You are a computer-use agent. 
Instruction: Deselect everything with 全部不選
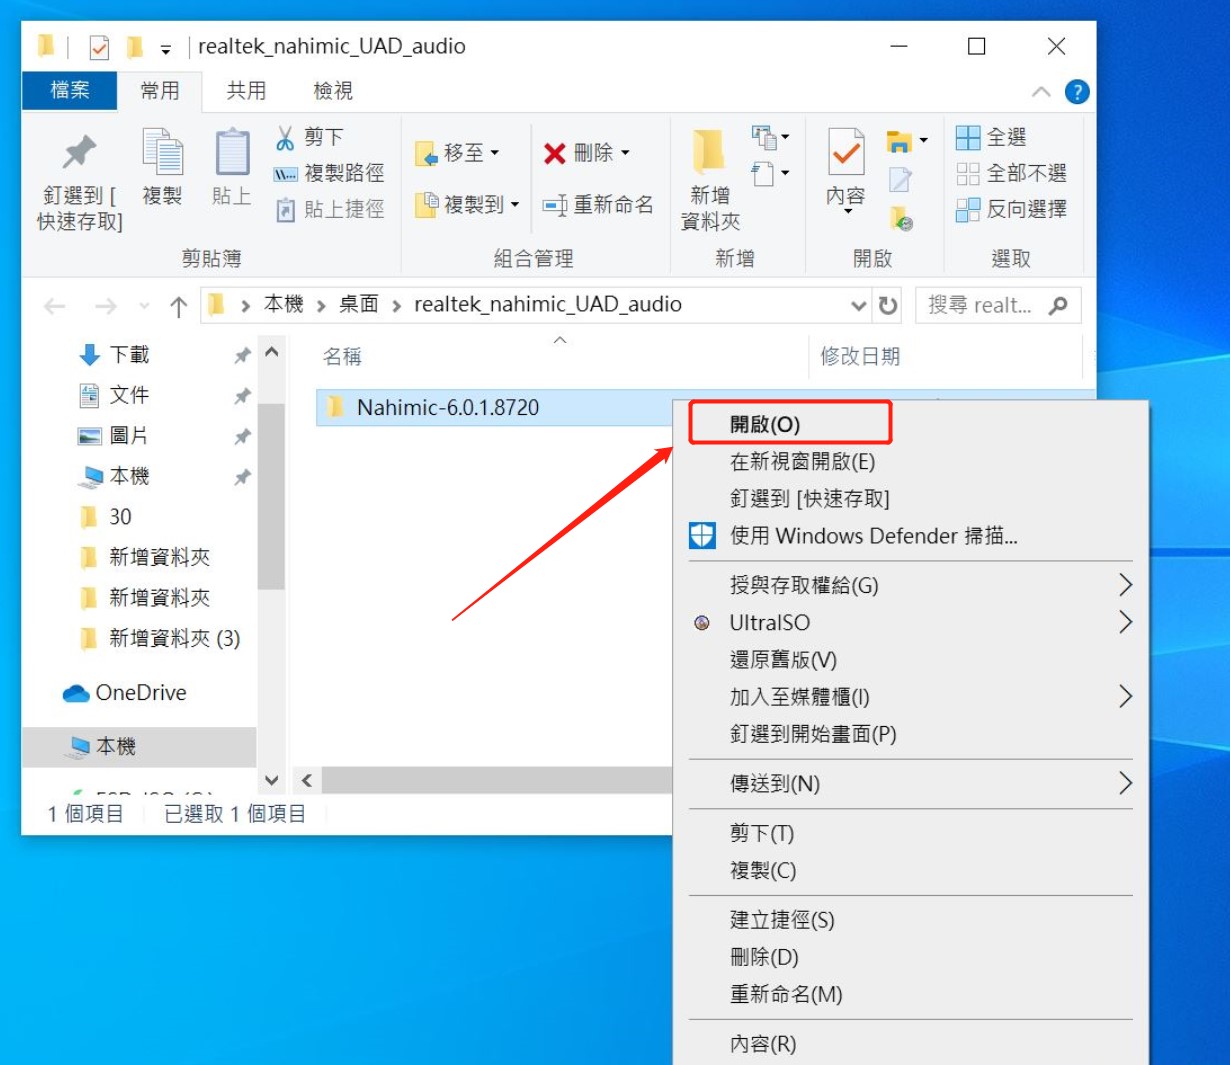pos(1011,173)
